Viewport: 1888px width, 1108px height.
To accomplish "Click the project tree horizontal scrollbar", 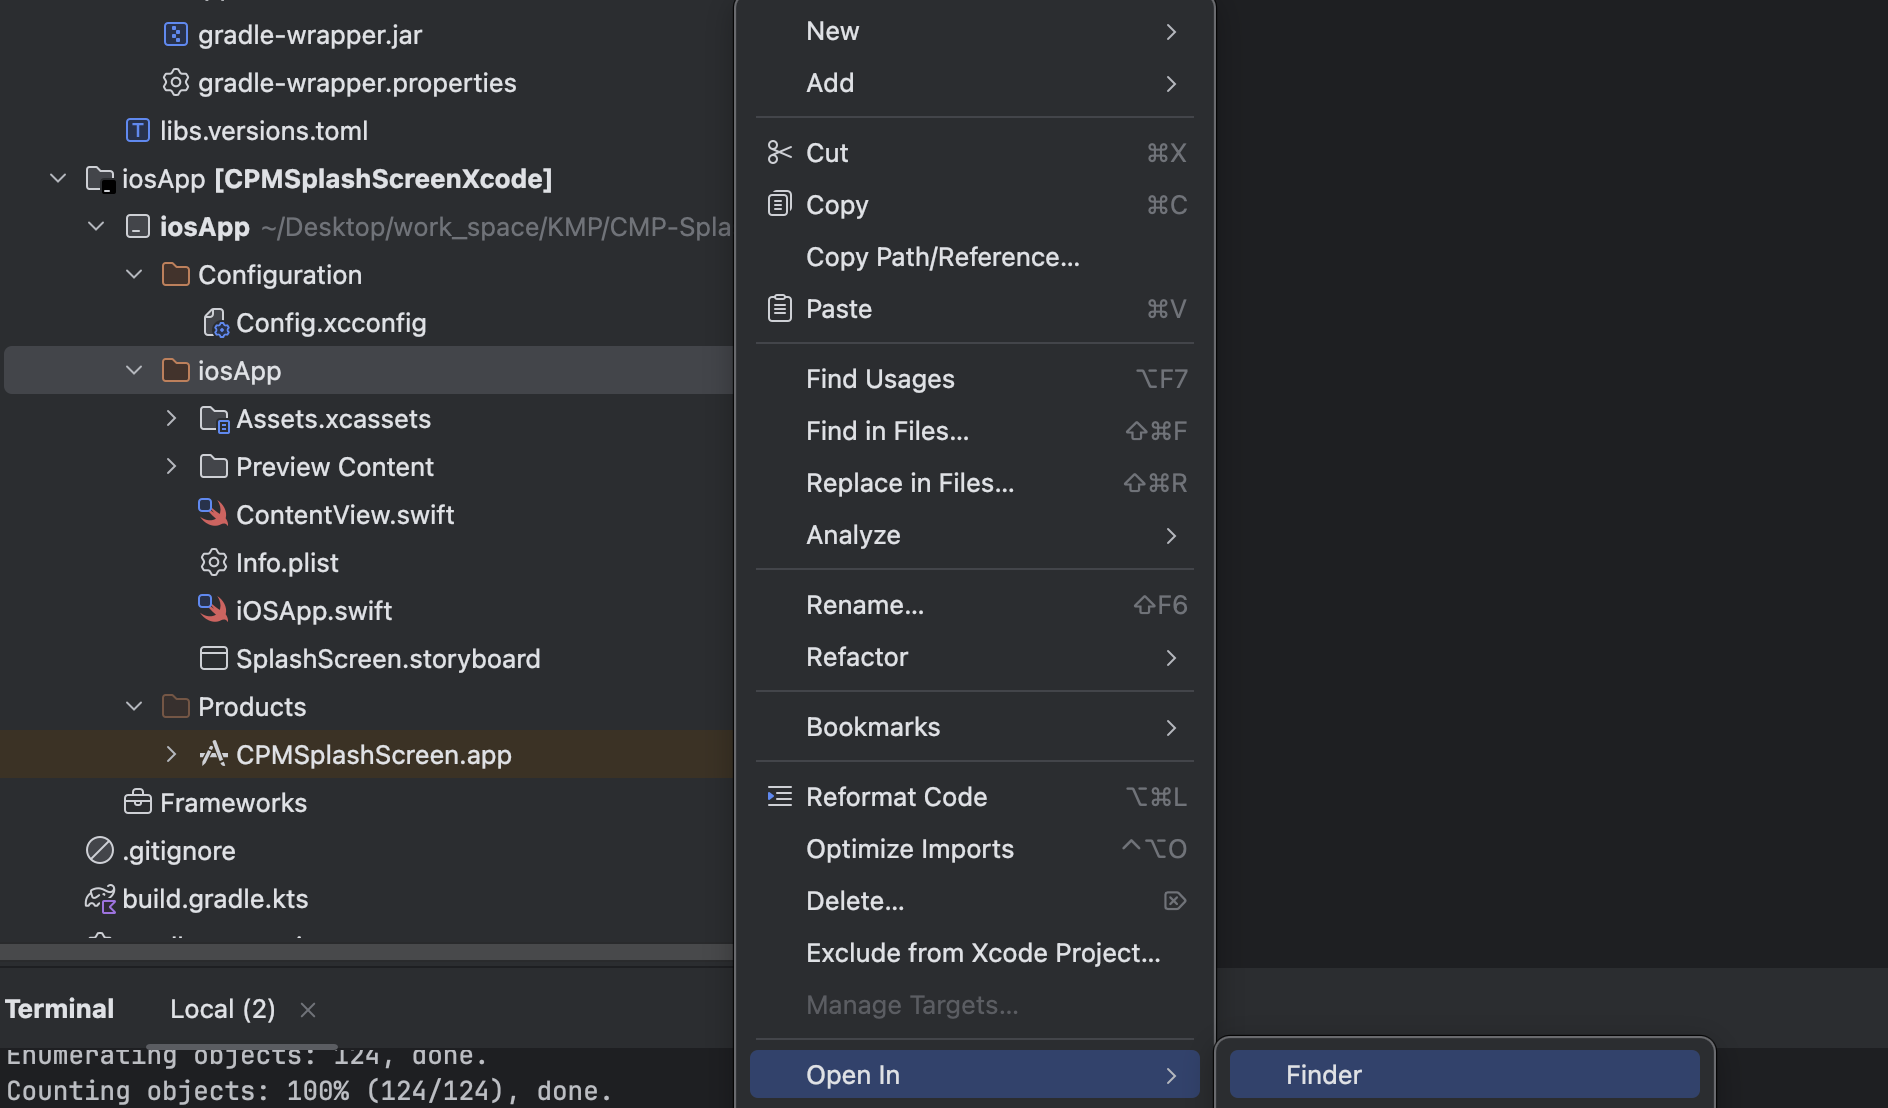I will tap(366, 952).
